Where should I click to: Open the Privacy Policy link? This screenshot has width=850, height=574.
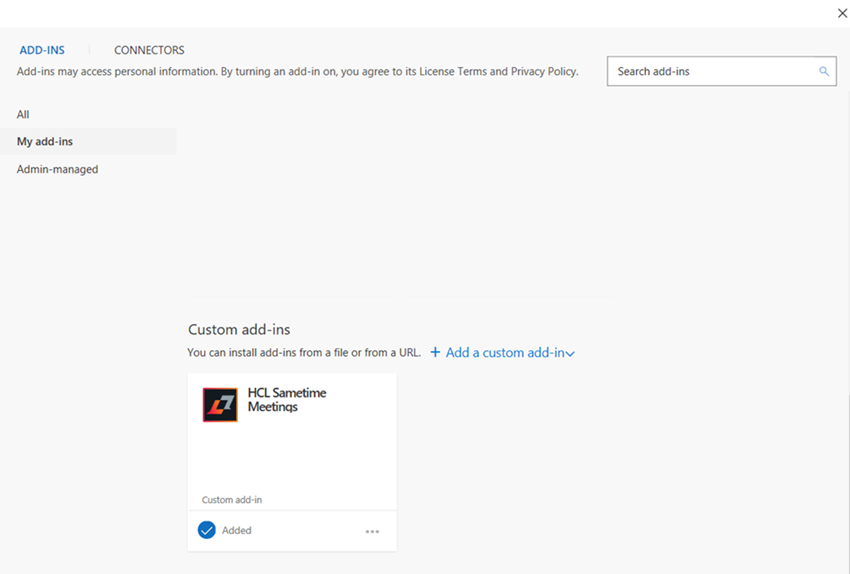[544, 72]
